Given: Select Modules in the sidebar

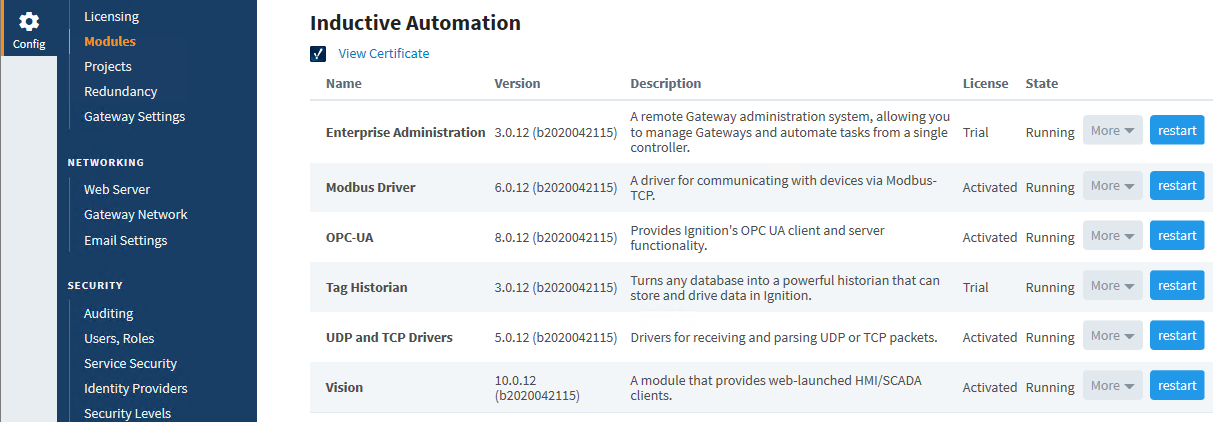Looking at the screenshot, I should pos(110,42).
